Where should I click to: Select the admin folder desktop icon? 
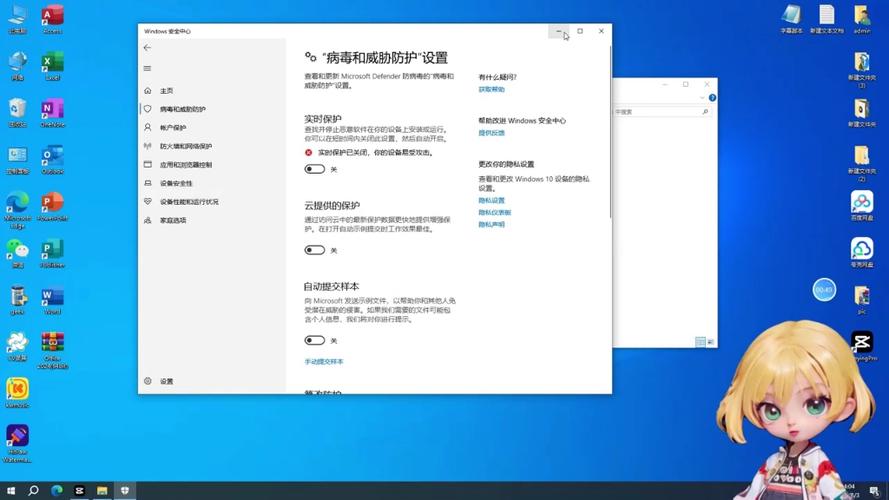[x=862, y=19]
